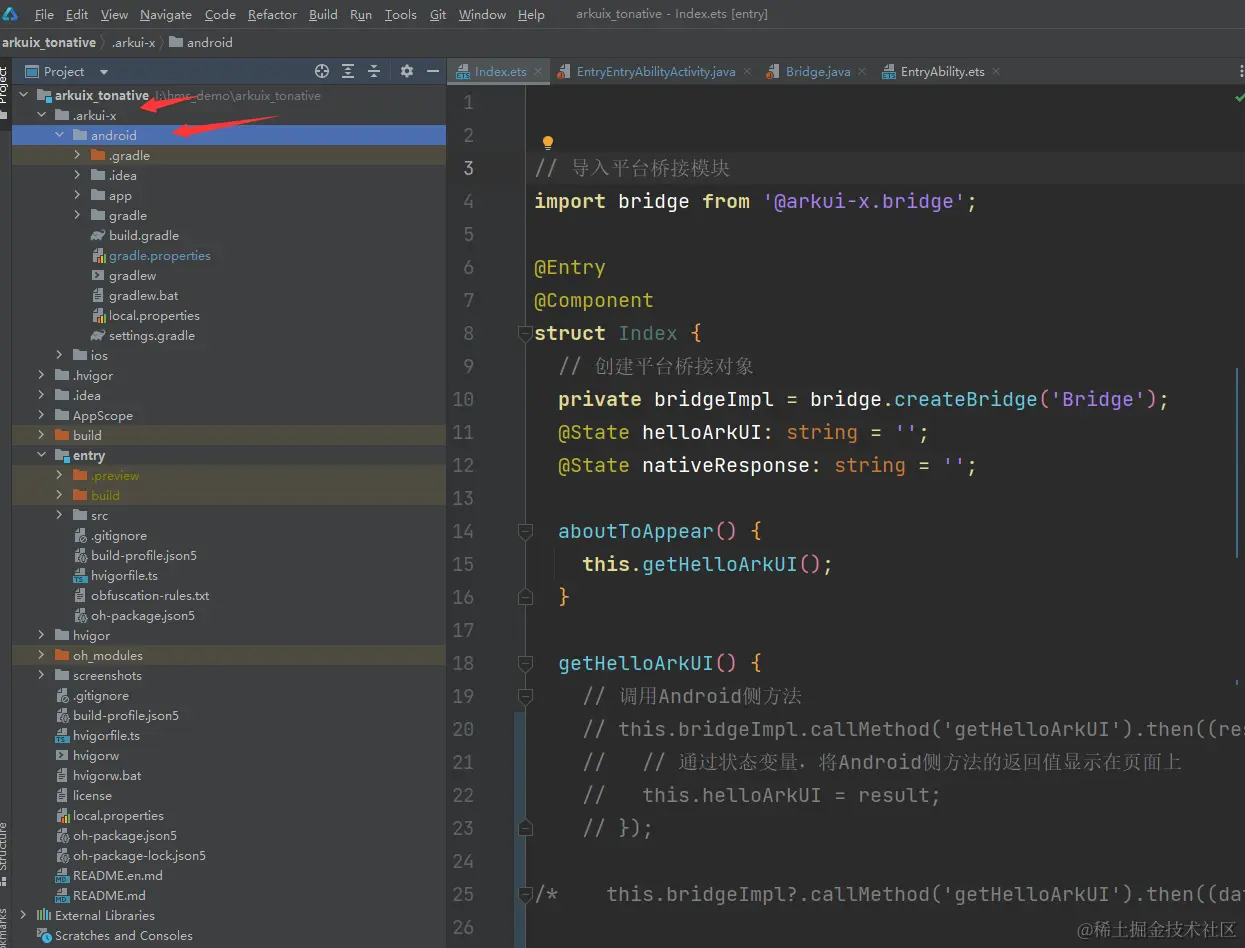The width and height of the screenshot is (1245, 948).
Task: Expand the ios folder
Action: [59, 356]
